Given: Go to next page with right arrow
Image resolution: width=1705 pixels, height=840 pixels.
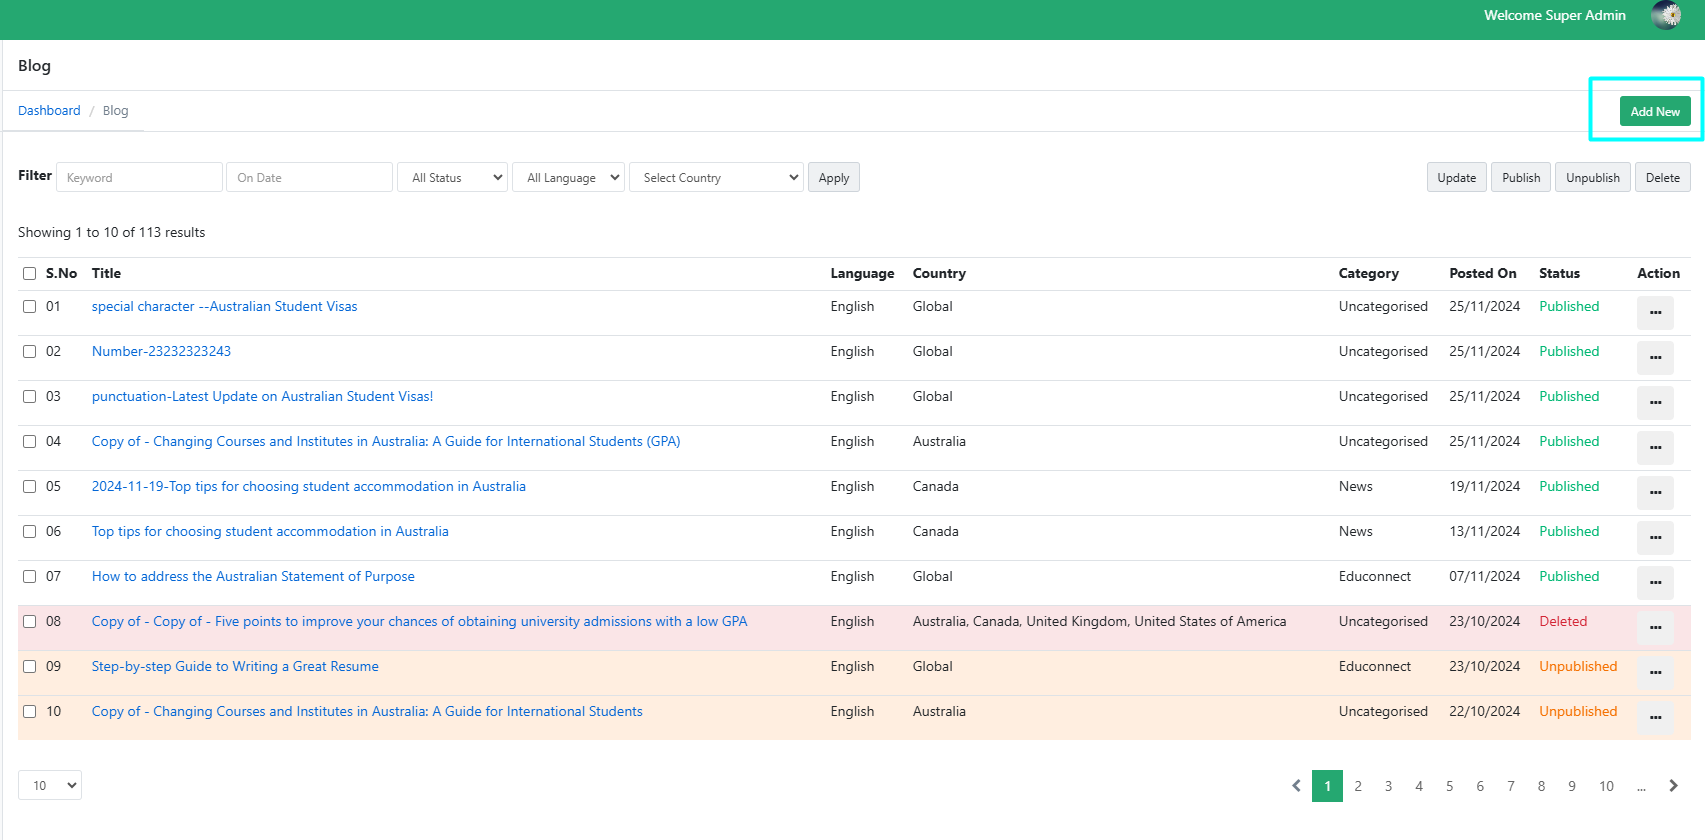Looking at the screenshot, I should (x=1673, y=786).
